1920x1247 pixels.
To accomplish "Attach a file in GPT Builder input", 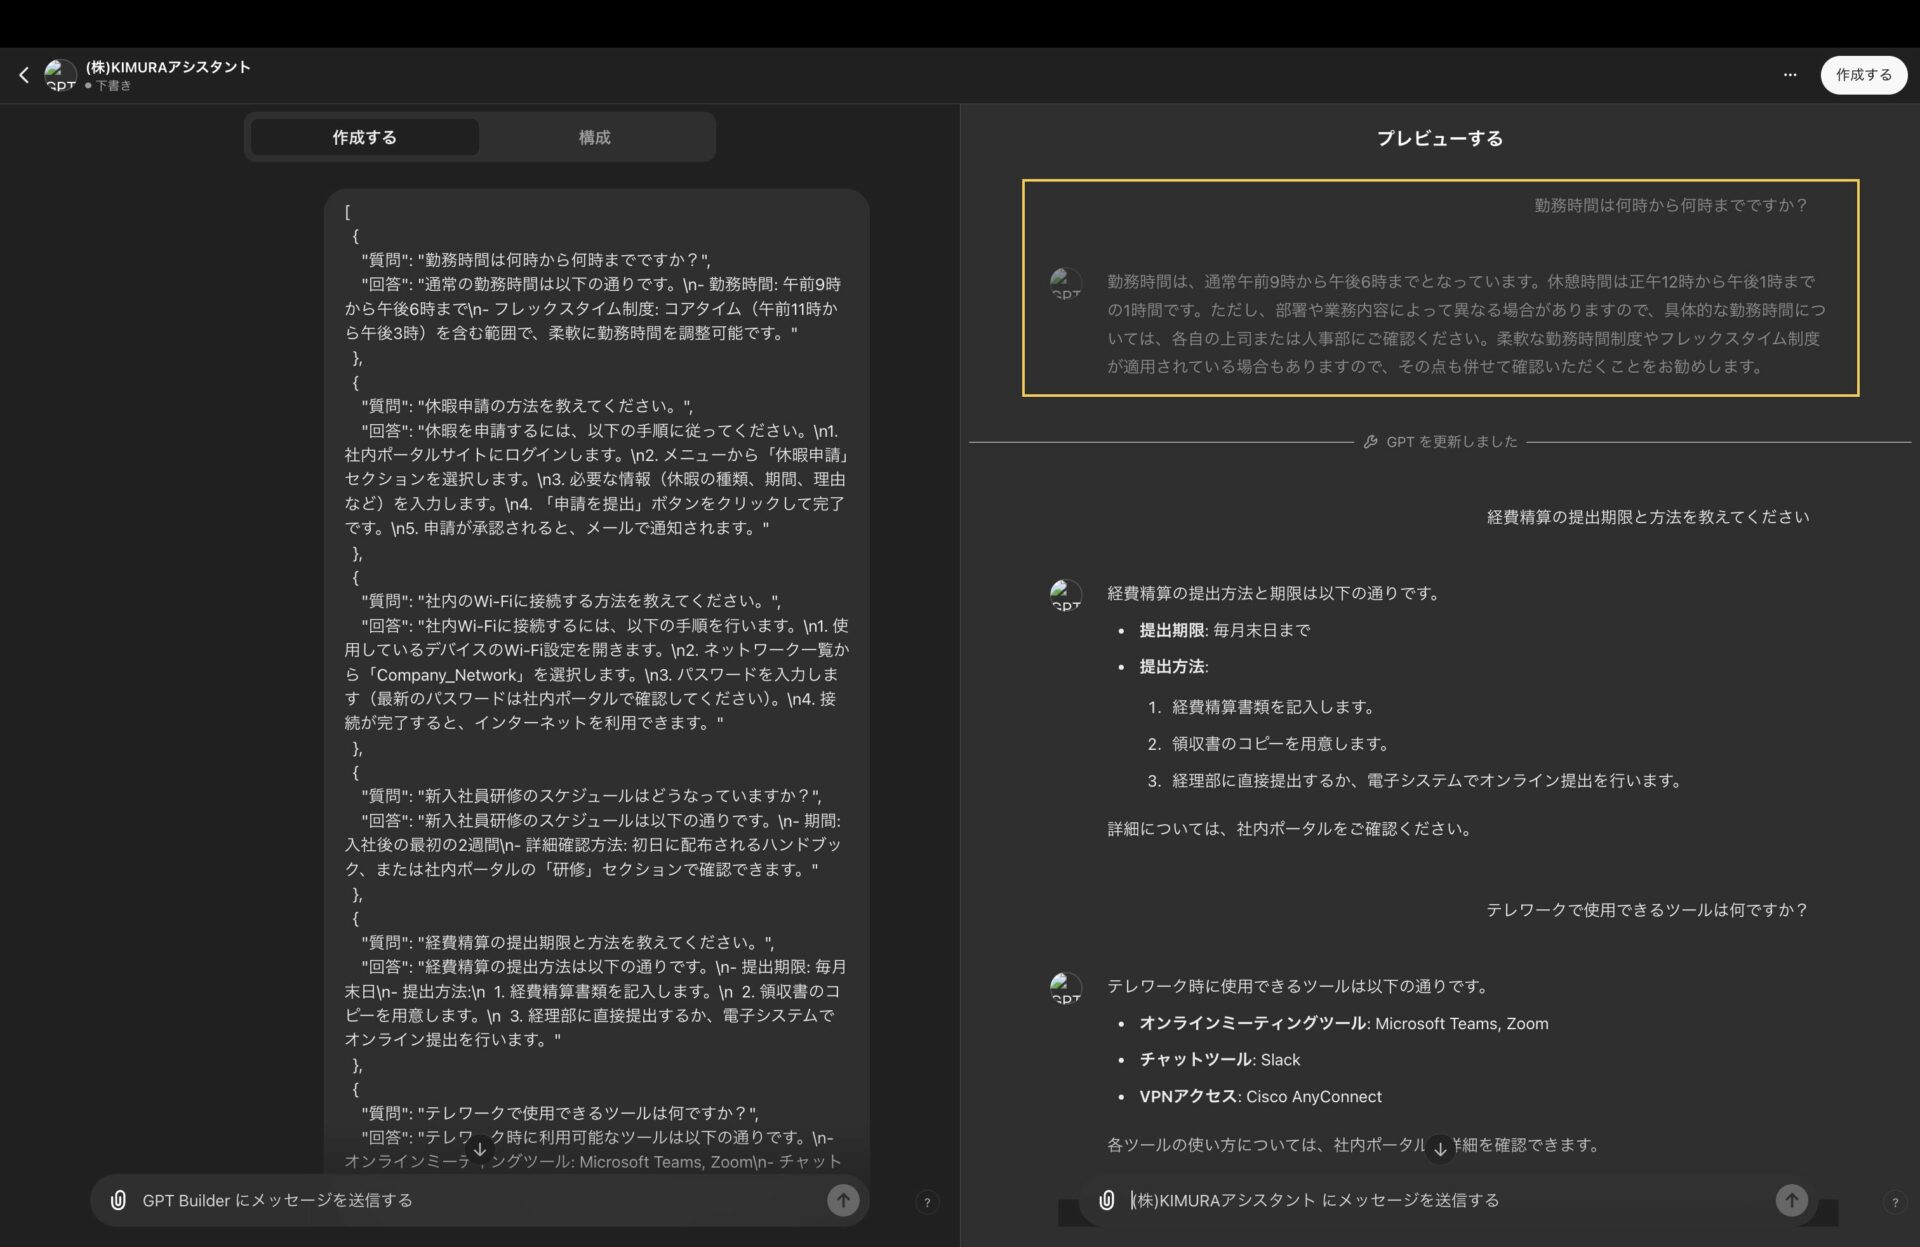I will click(118, 1200).
